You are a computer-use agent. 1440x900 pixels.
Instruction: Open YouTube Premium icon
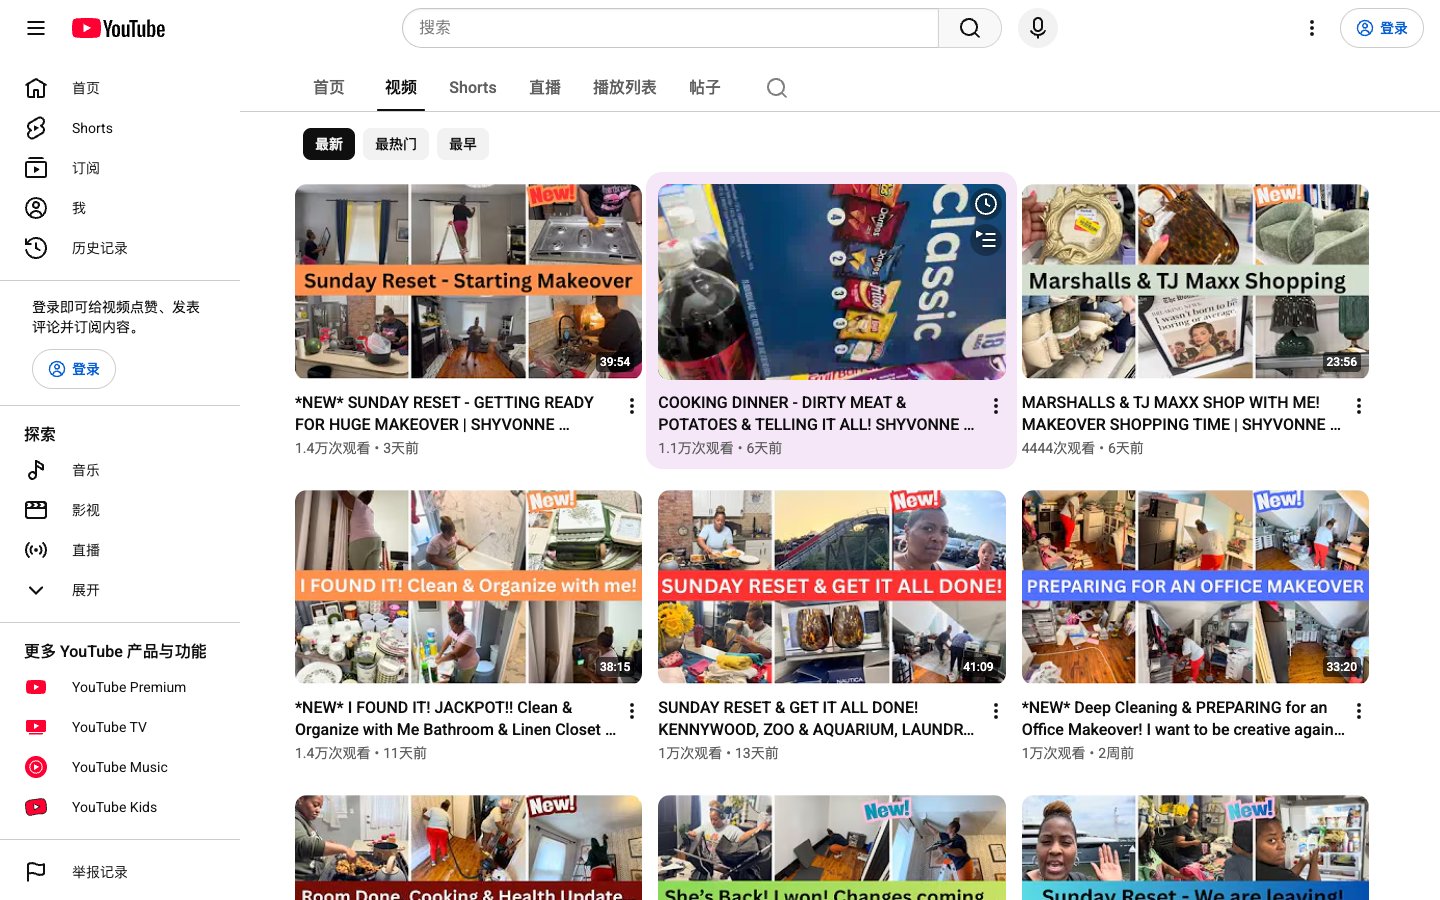tap(36, 687)
